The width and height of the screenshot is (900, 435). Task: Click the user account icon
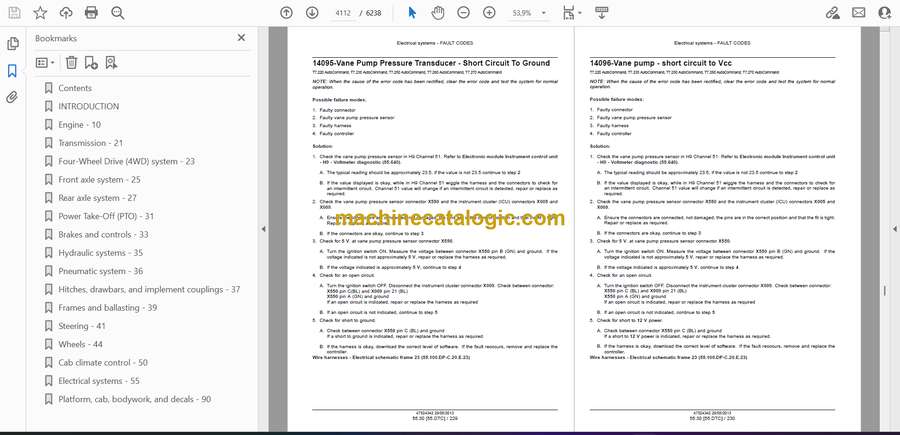[885, 13]
